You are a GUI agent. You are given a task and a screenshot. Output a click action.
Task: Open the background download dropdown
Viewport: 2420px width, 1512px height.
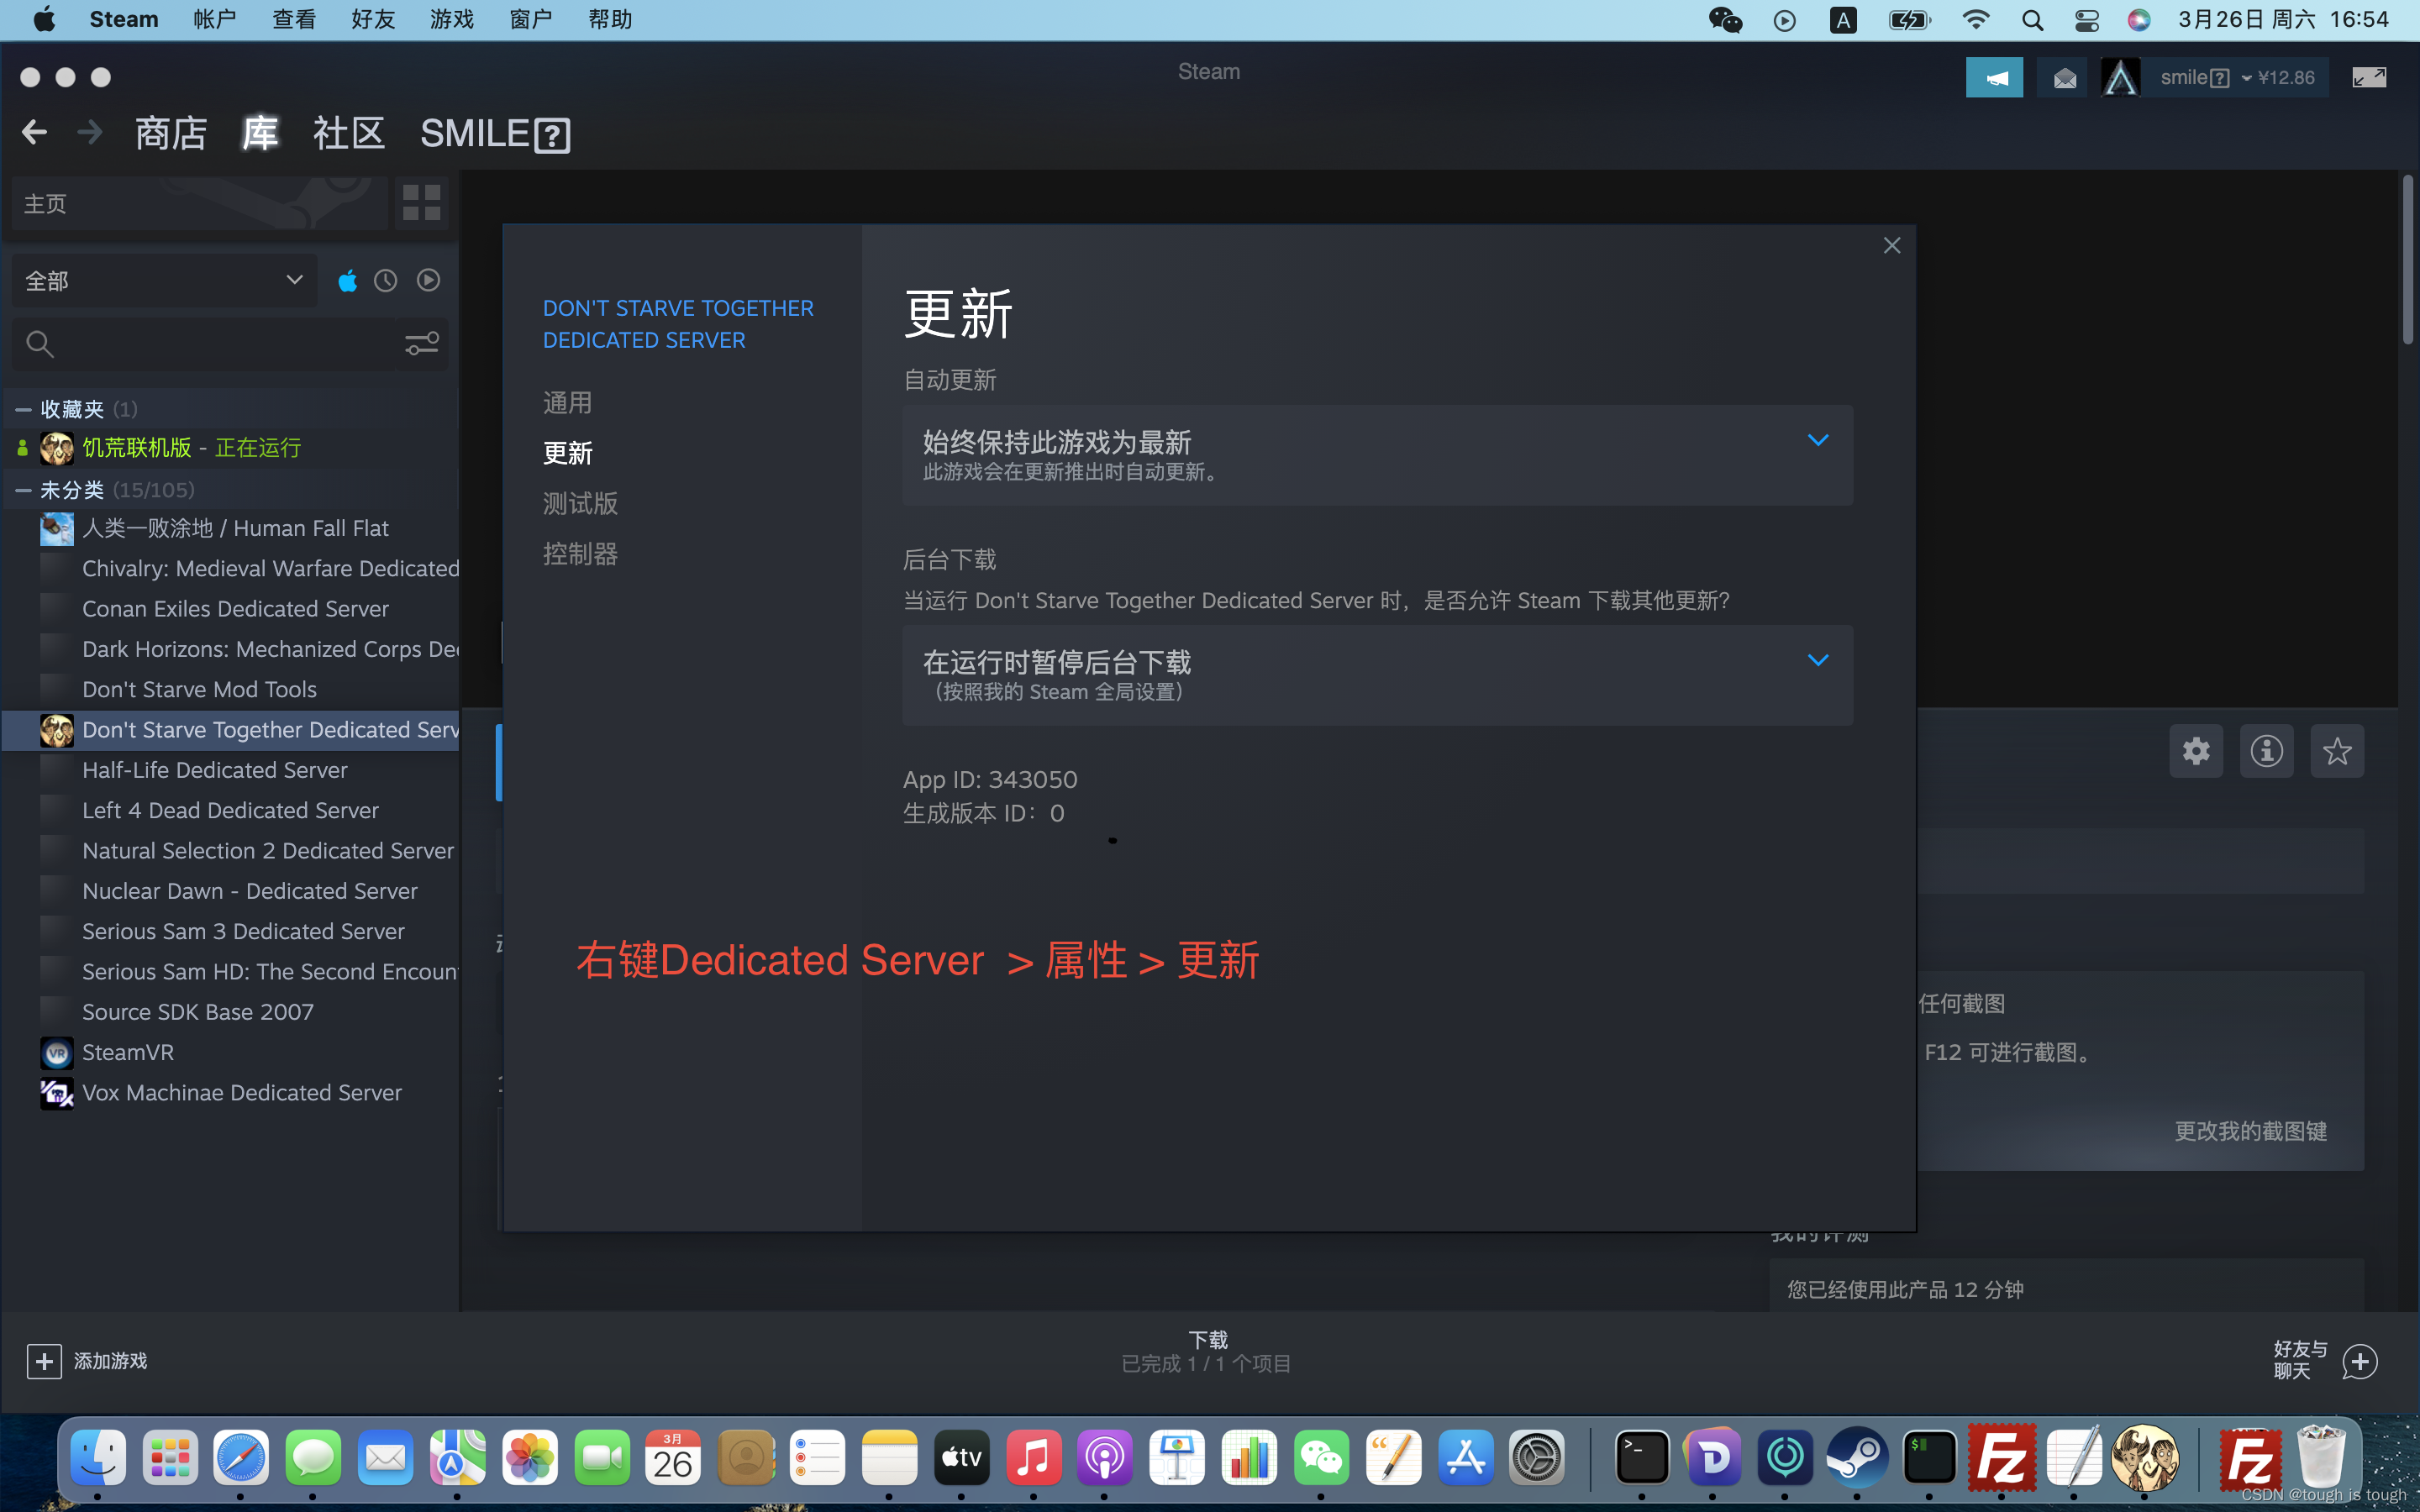tap(1376, 675)
